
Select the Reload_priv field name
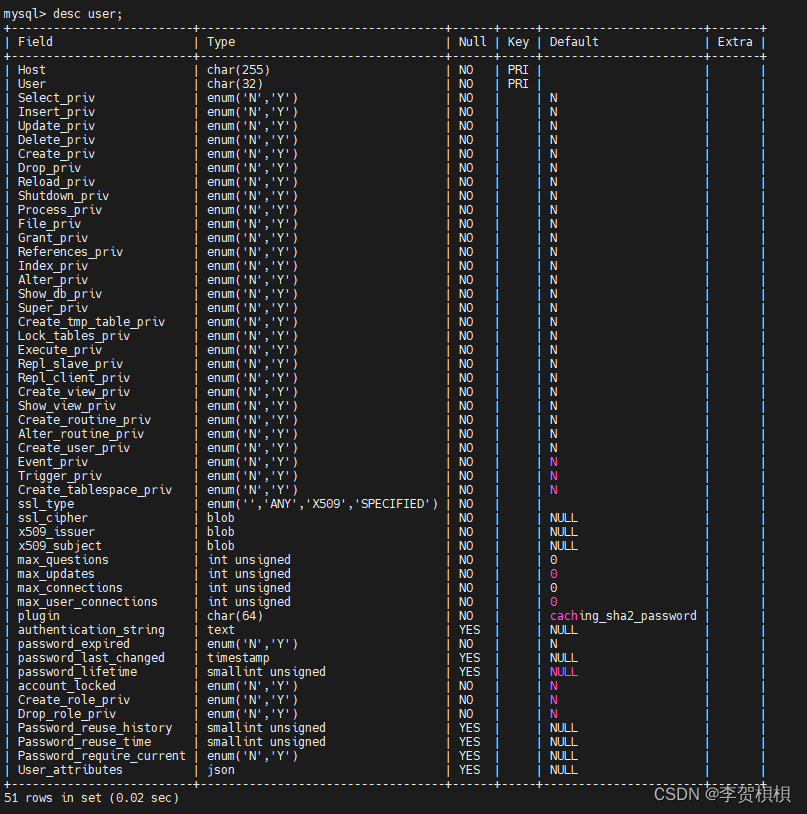(x=57, y=182)
